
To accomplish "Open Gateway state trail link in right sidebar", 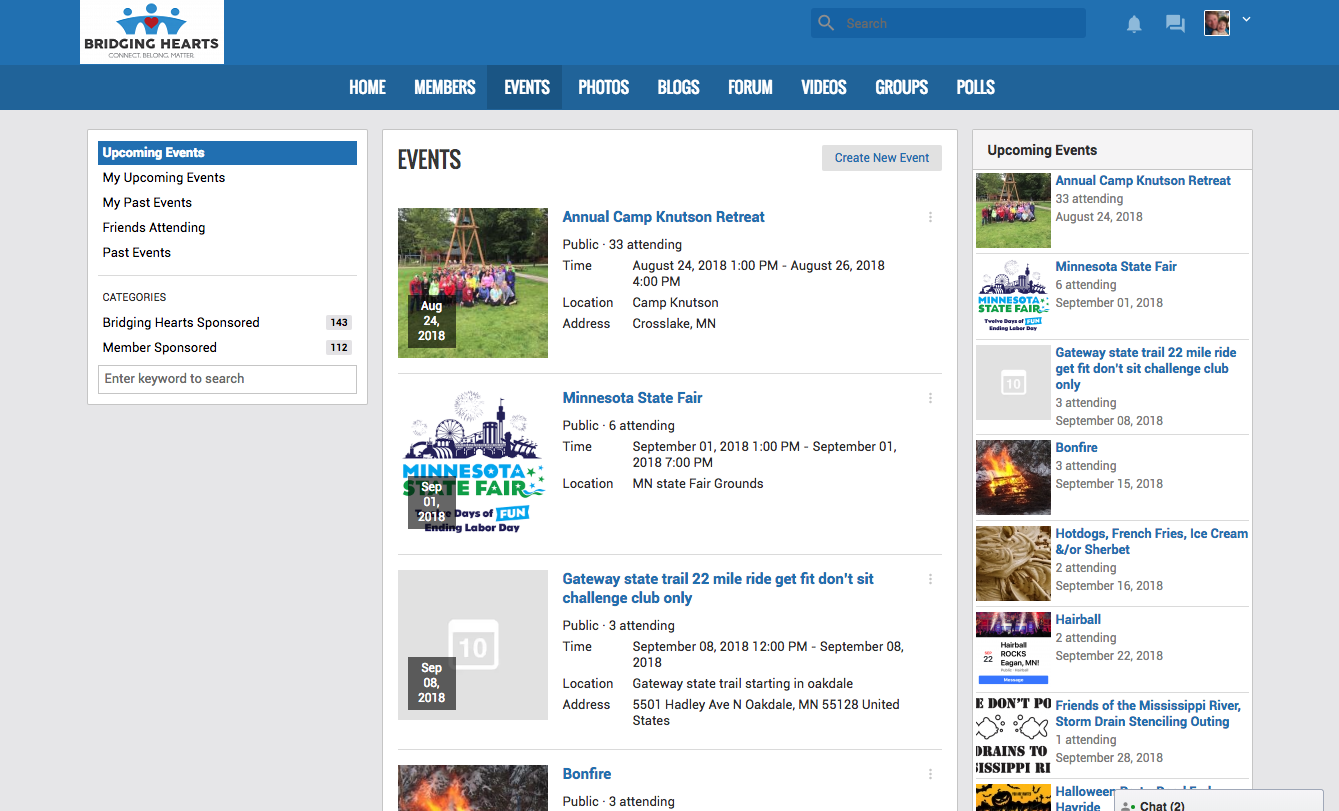I will [x=1146, y=369].
